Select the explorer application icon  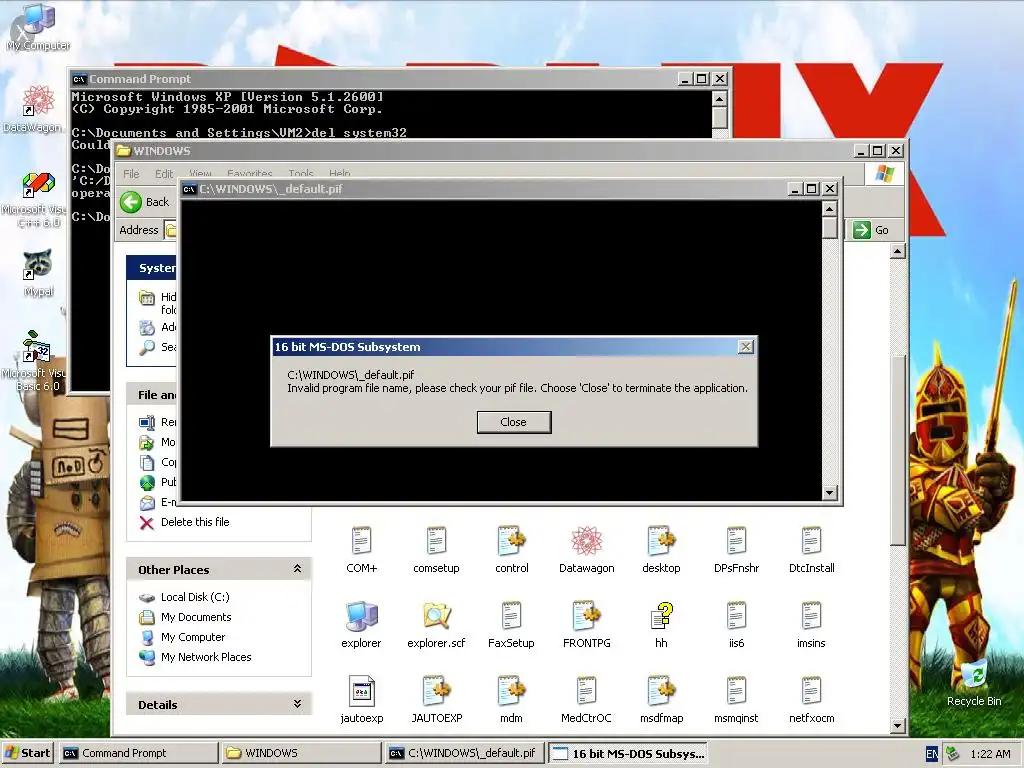(361, 625)
